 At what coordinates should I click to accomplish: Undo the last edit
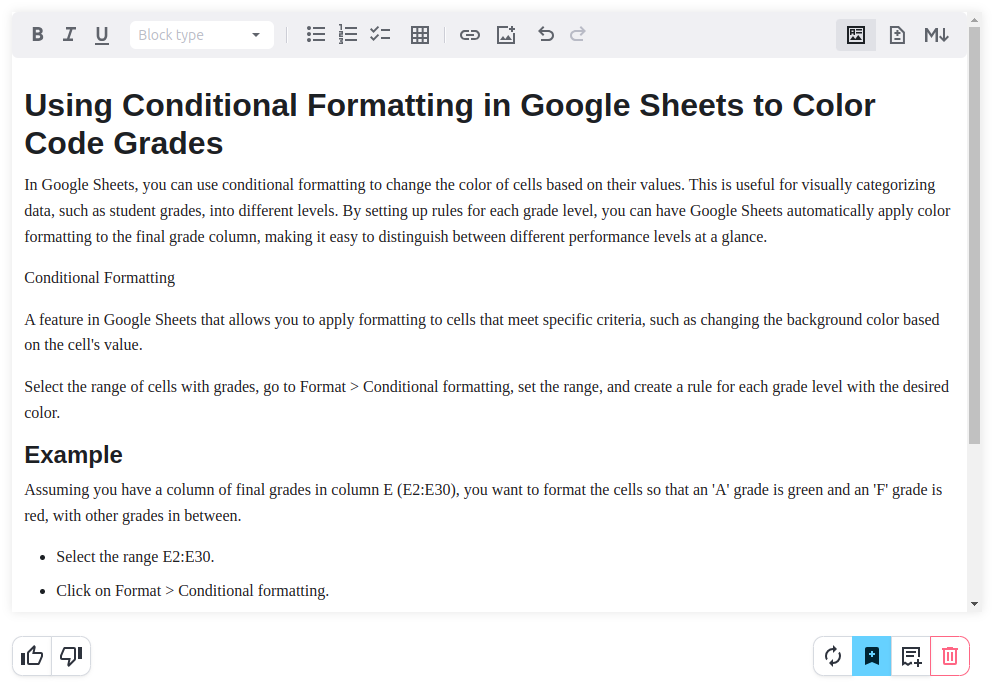pyautogui.click(x=545, y=34)
